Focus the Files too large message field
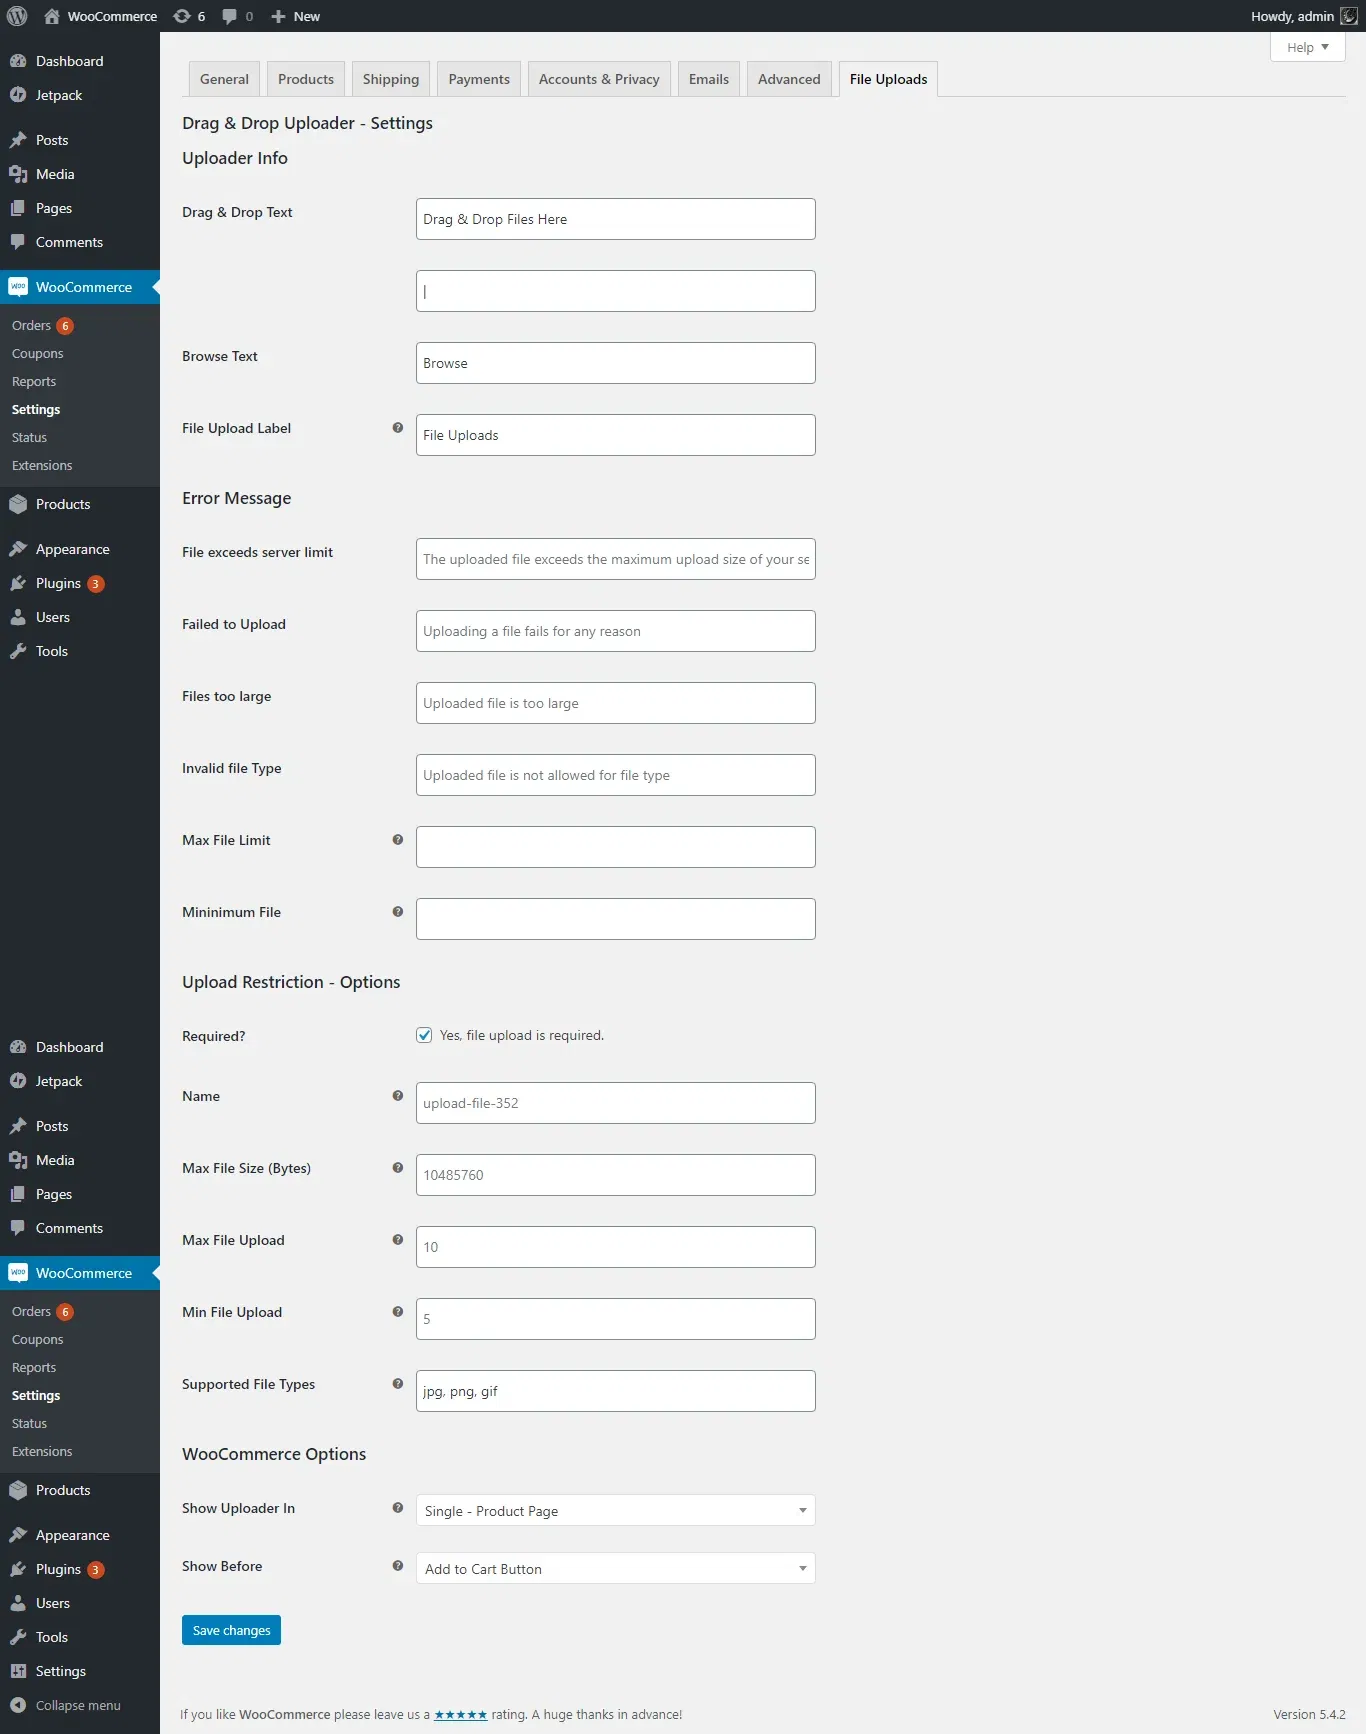This screenshot has width=1366, height=1734. [615, 703]
